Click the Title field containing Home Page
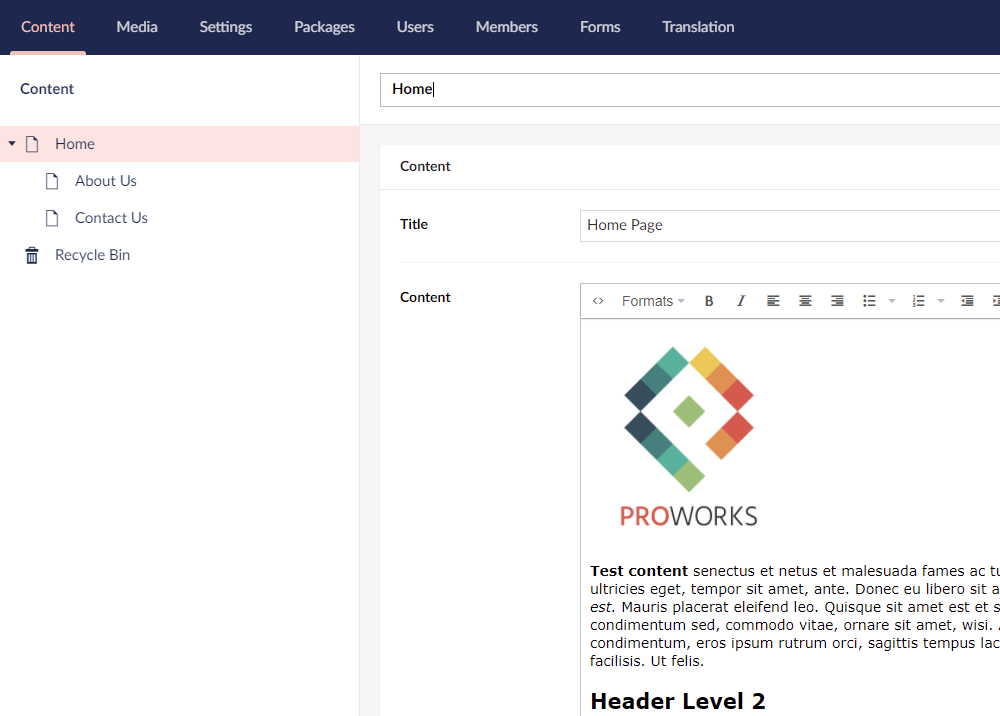The image size is (1000, 716). [x=788, y=225]
